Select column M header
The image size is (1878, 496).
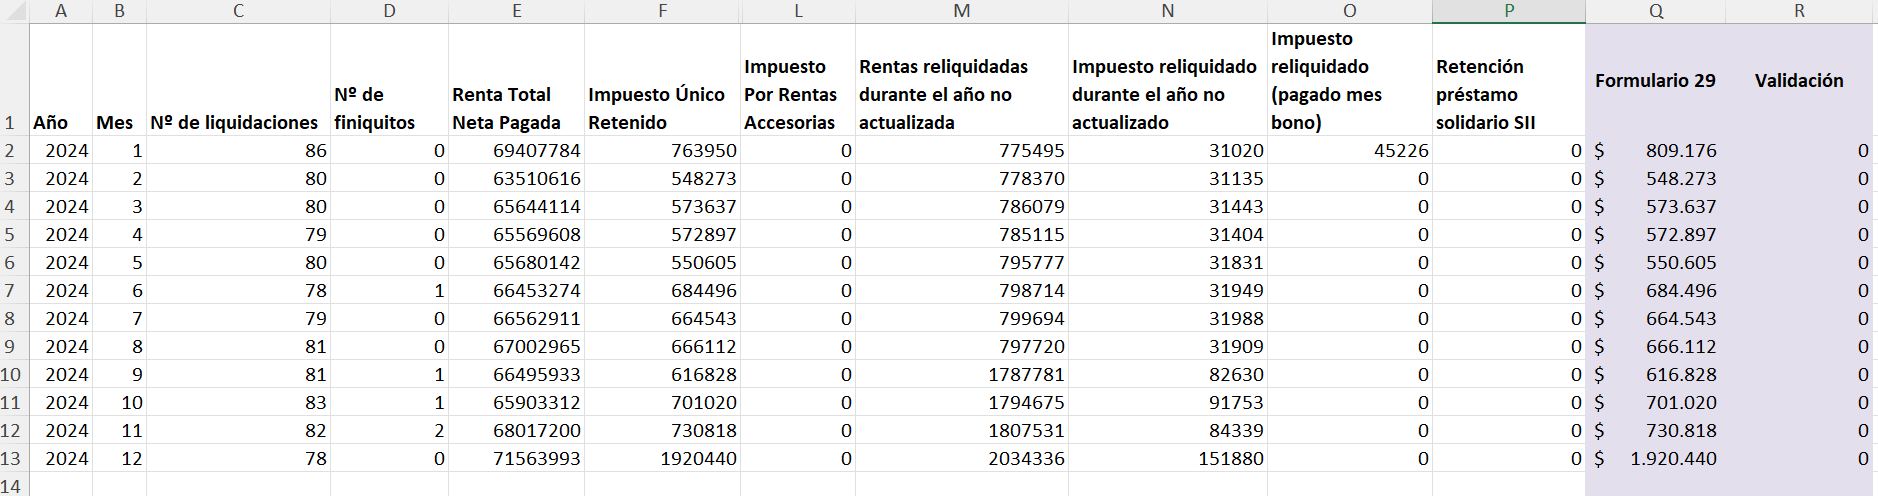point(961,11)
